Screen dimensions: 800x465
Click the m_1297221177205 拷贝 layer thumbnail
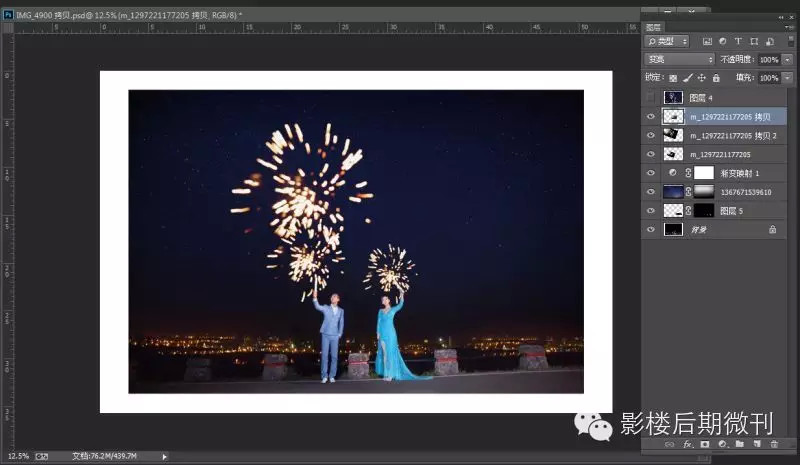click(x=673, y=116)
